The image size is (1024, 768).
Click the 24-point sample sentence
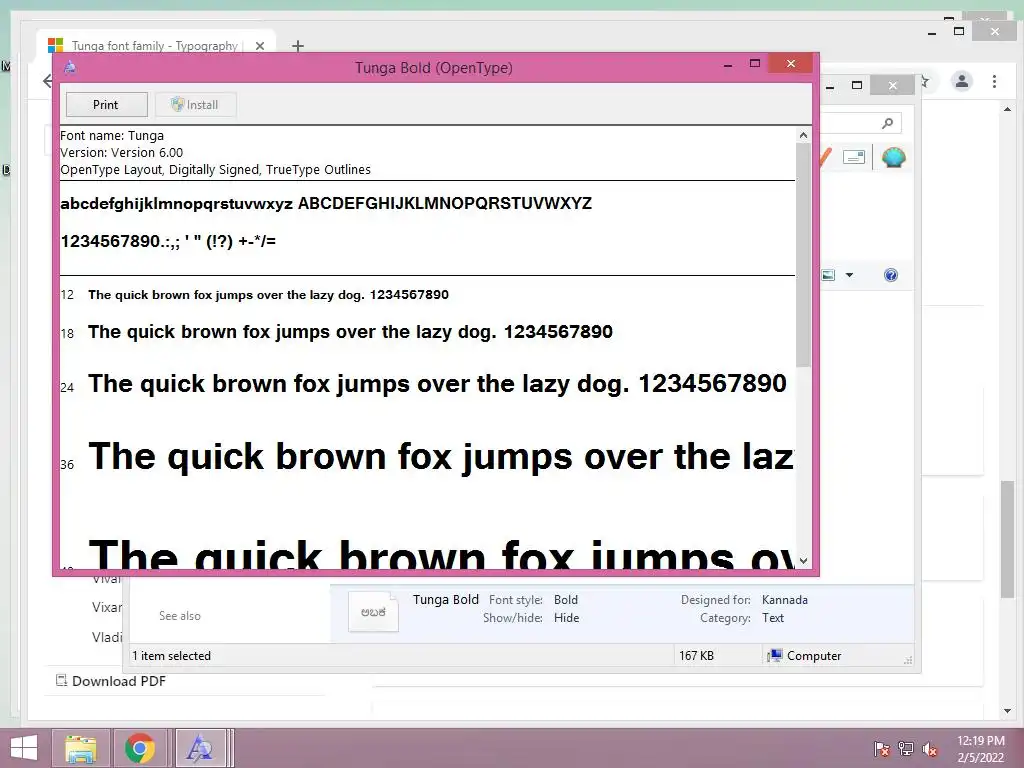pyautogui.click(x=437, y=384)
